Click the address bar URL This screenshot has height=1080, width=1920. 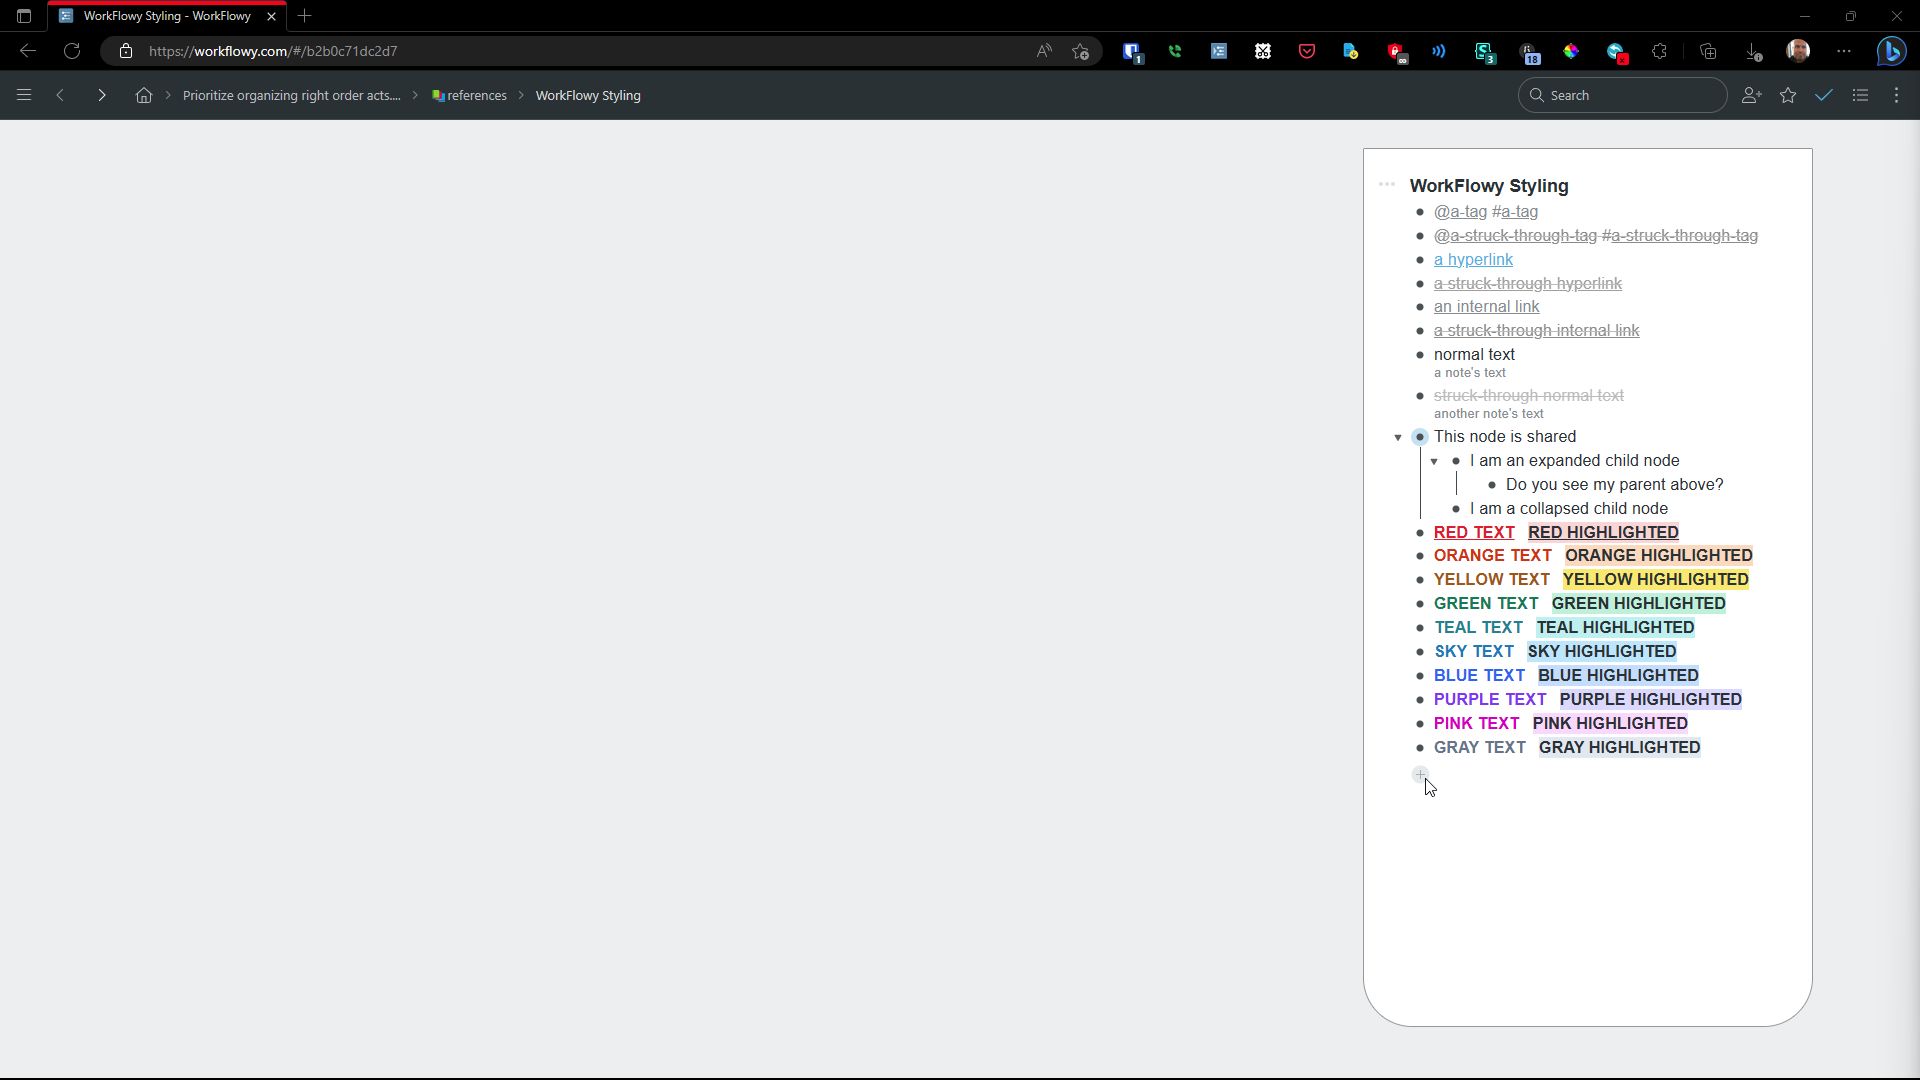click(273, 51)
